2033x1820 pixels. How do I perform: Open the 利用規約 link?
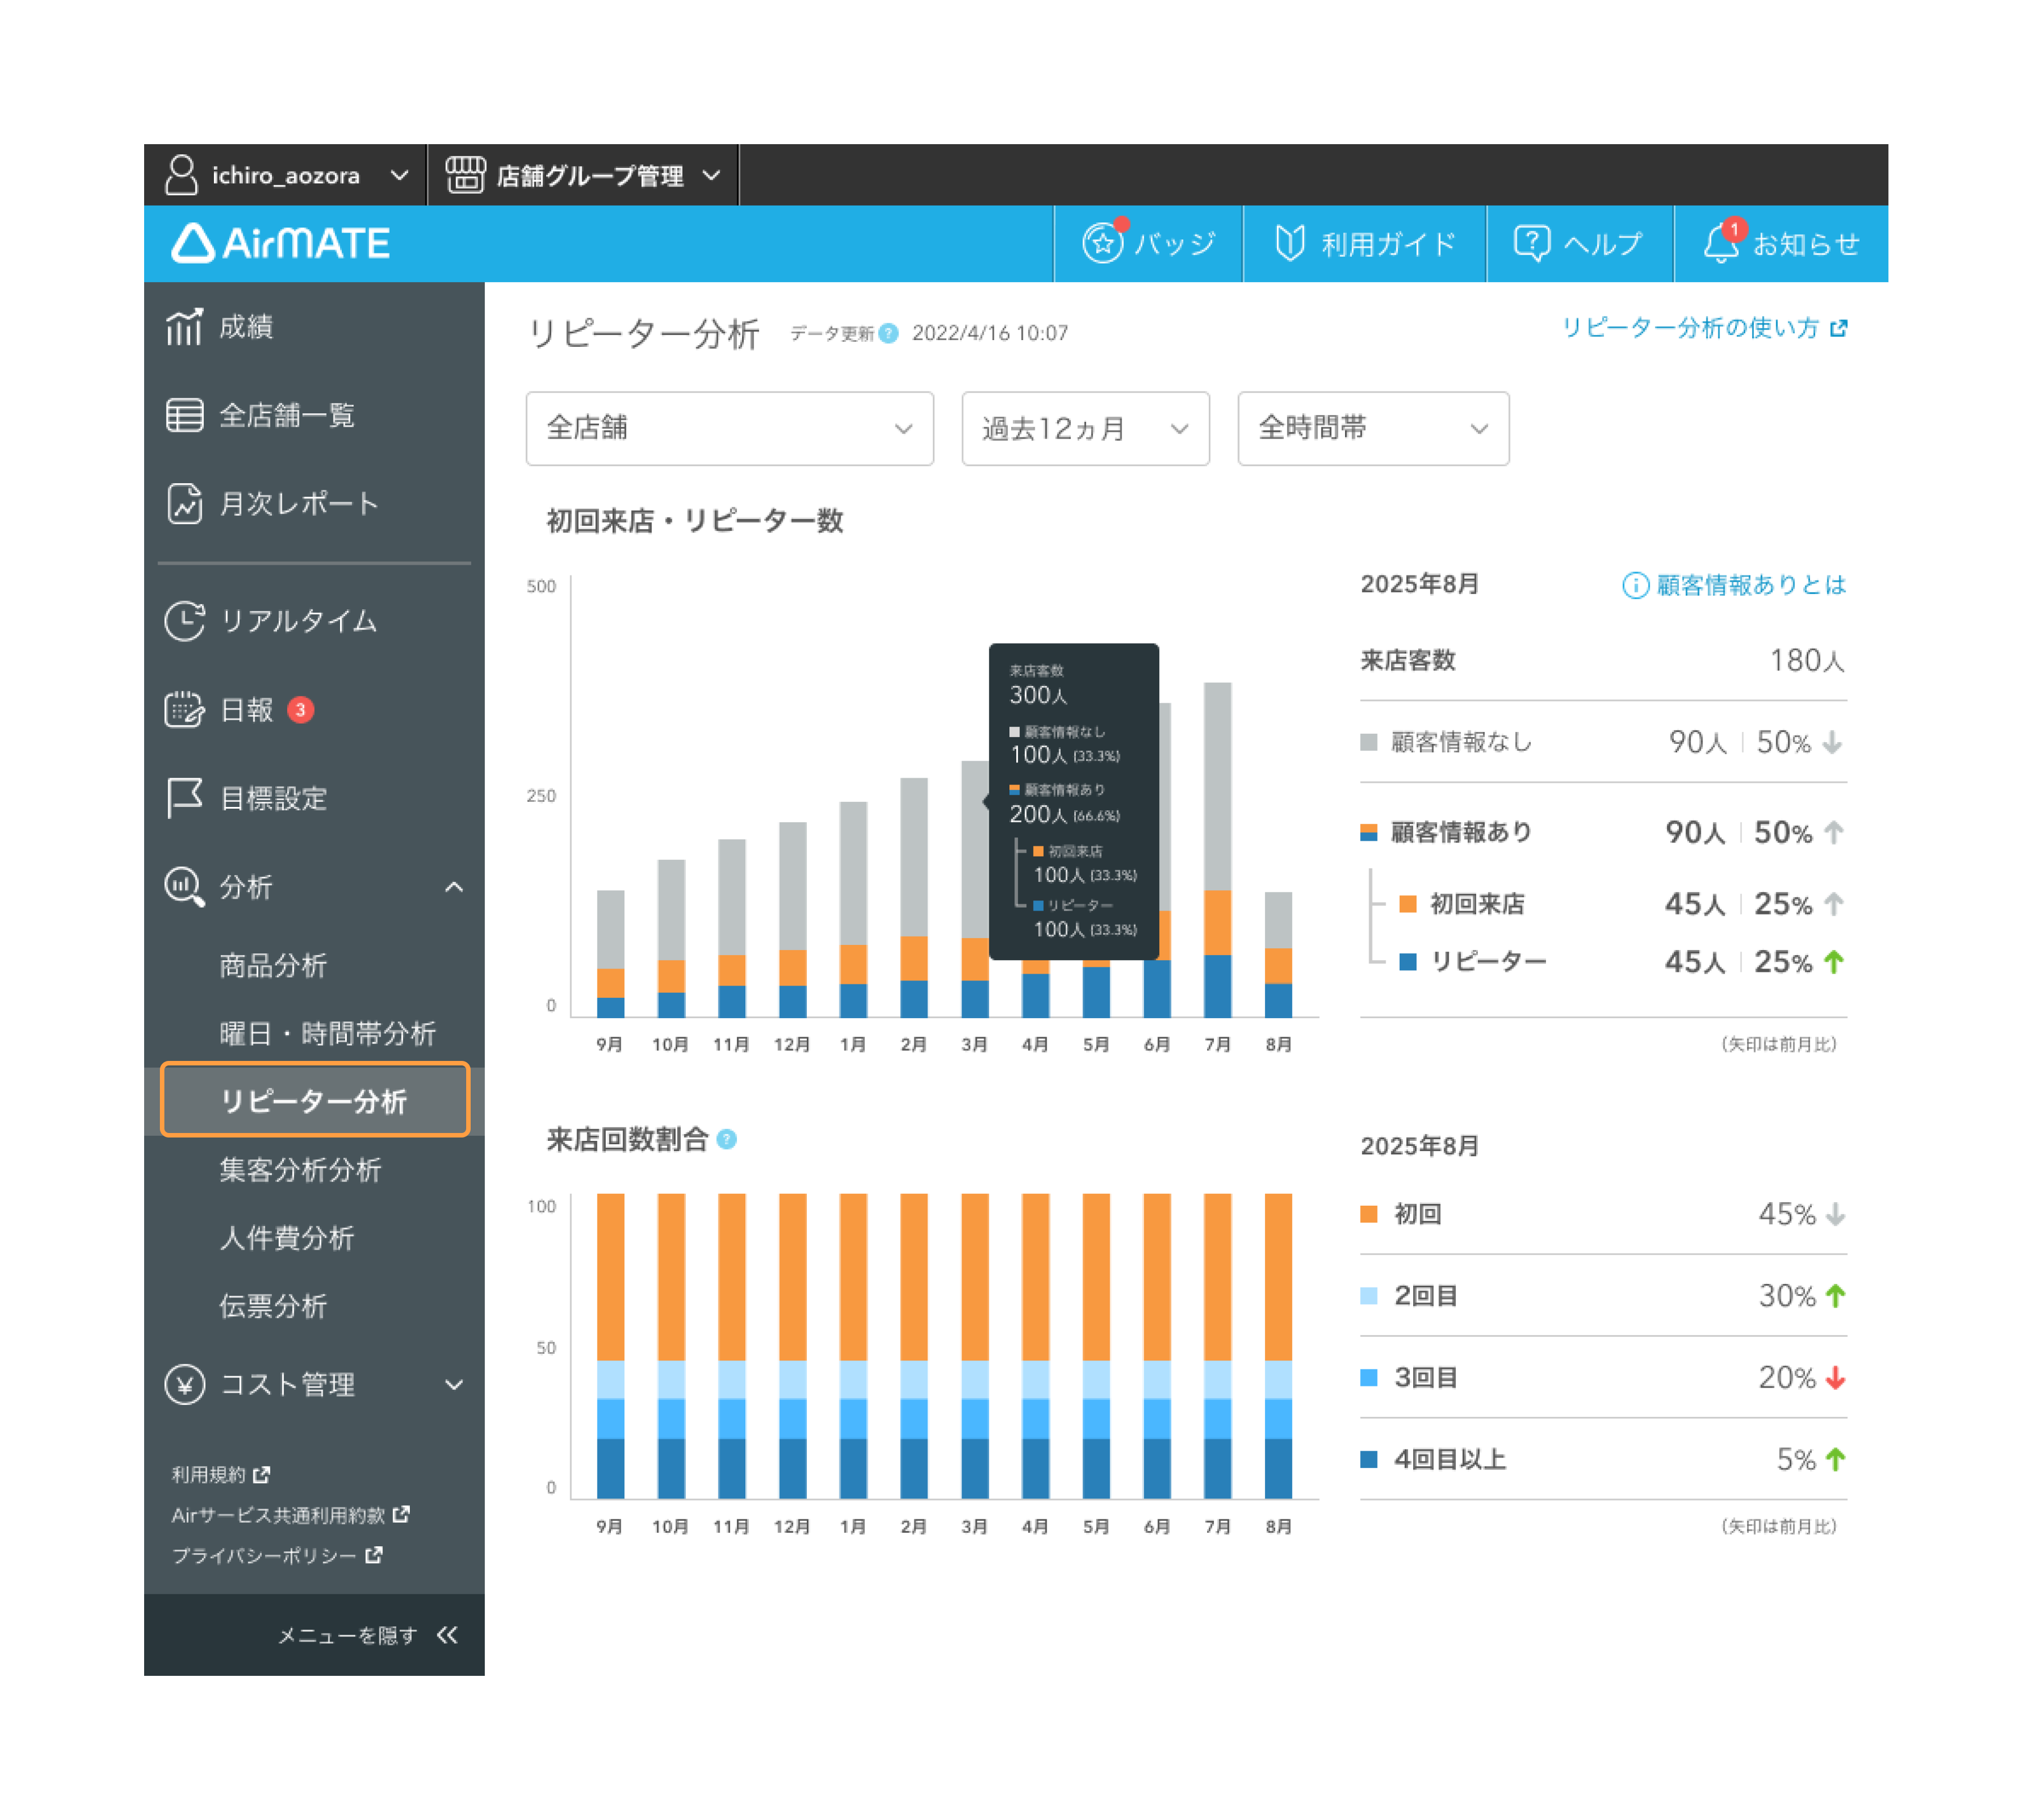pos(220,1475)
